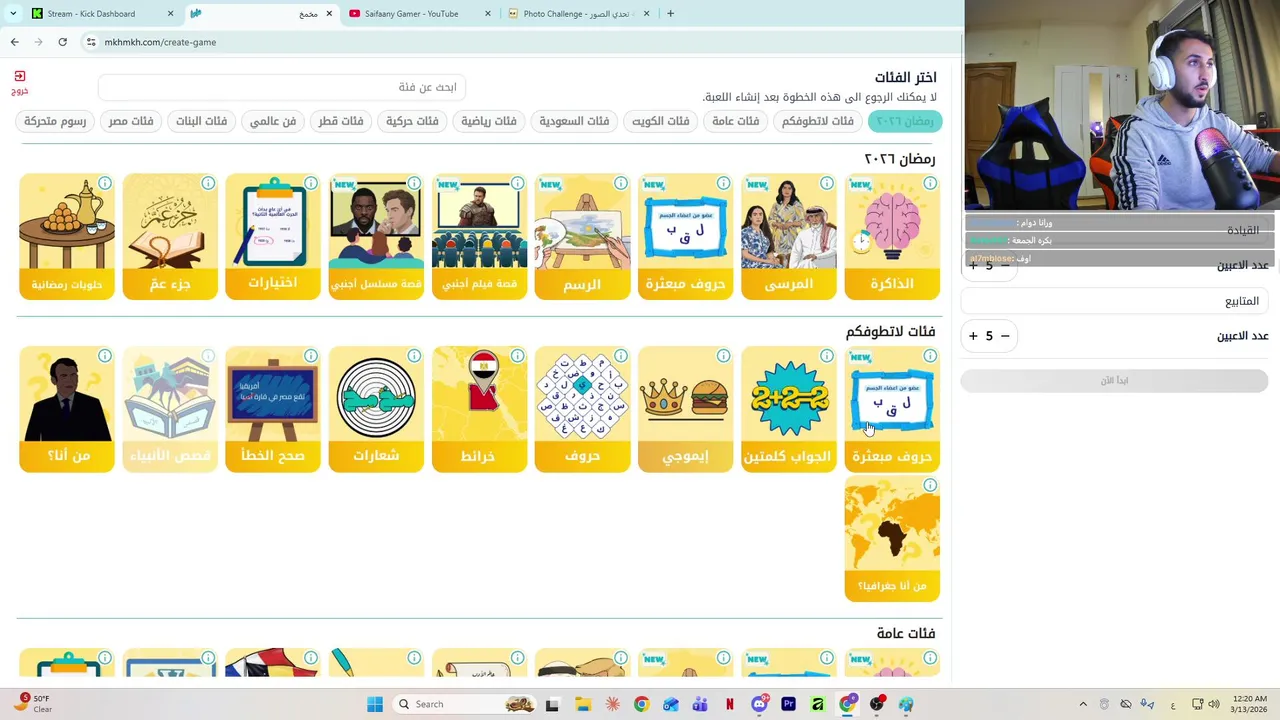This screenshot has width=1280, height=720.
Task: Select فئات عامة filter chip
Action: point(736,121)
